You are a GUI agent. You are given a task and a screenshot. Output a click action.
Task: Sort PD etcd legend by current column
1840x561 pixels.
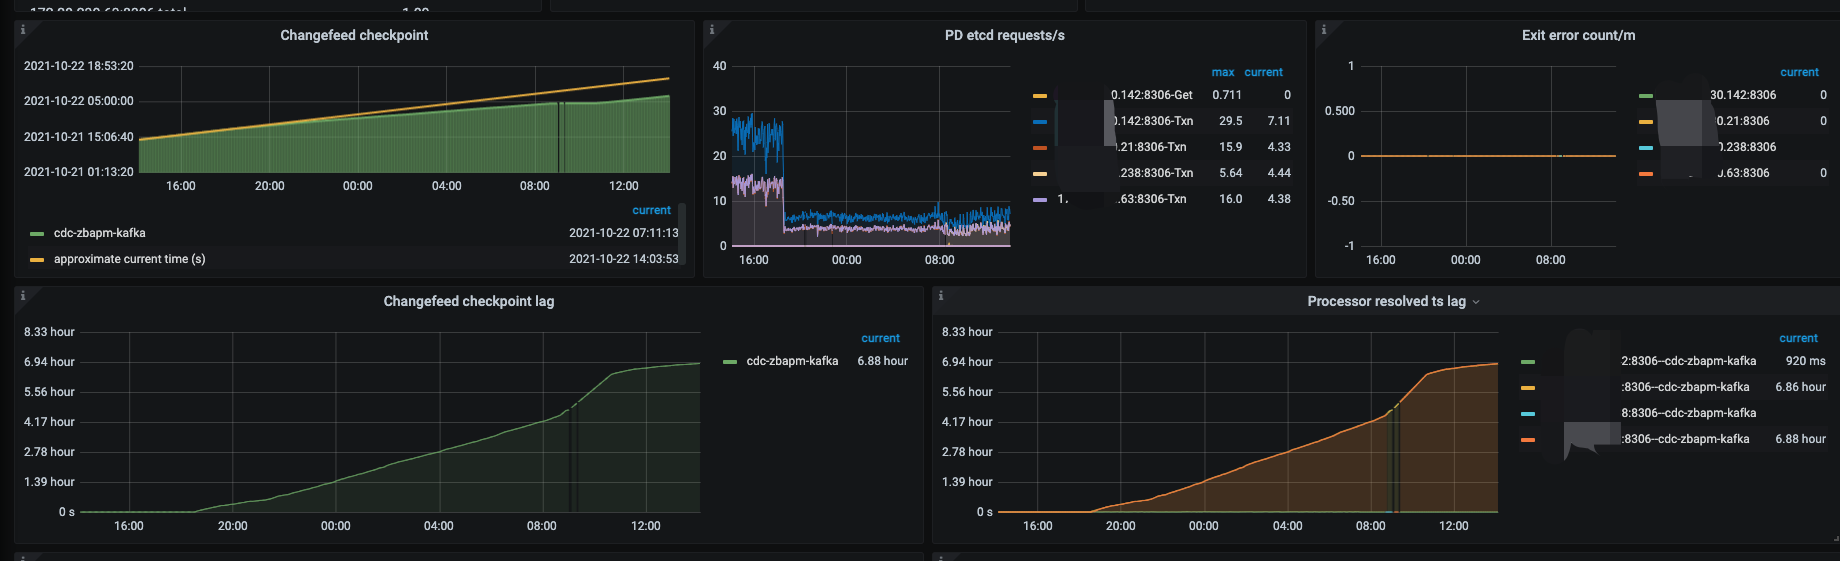click(1263, 72)
